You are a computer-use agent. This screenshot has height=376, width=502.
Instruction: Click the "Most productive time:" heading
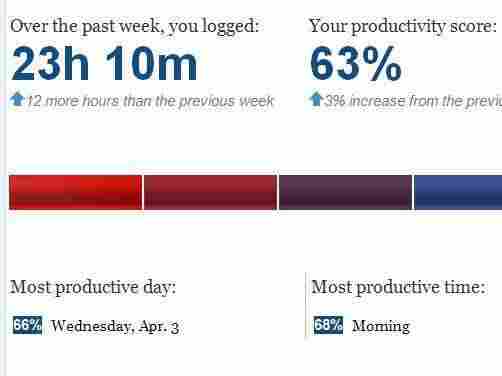click(x=398, y=287)
